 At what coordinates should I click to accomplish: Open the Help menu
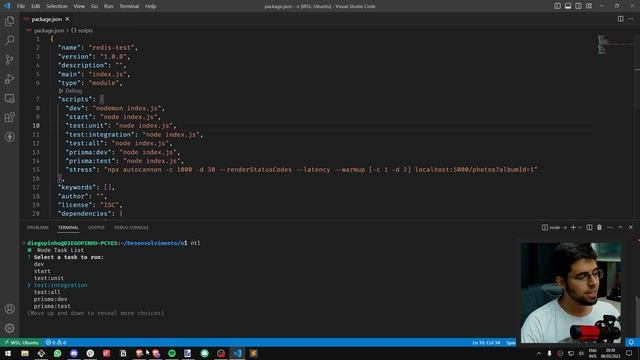151,6
